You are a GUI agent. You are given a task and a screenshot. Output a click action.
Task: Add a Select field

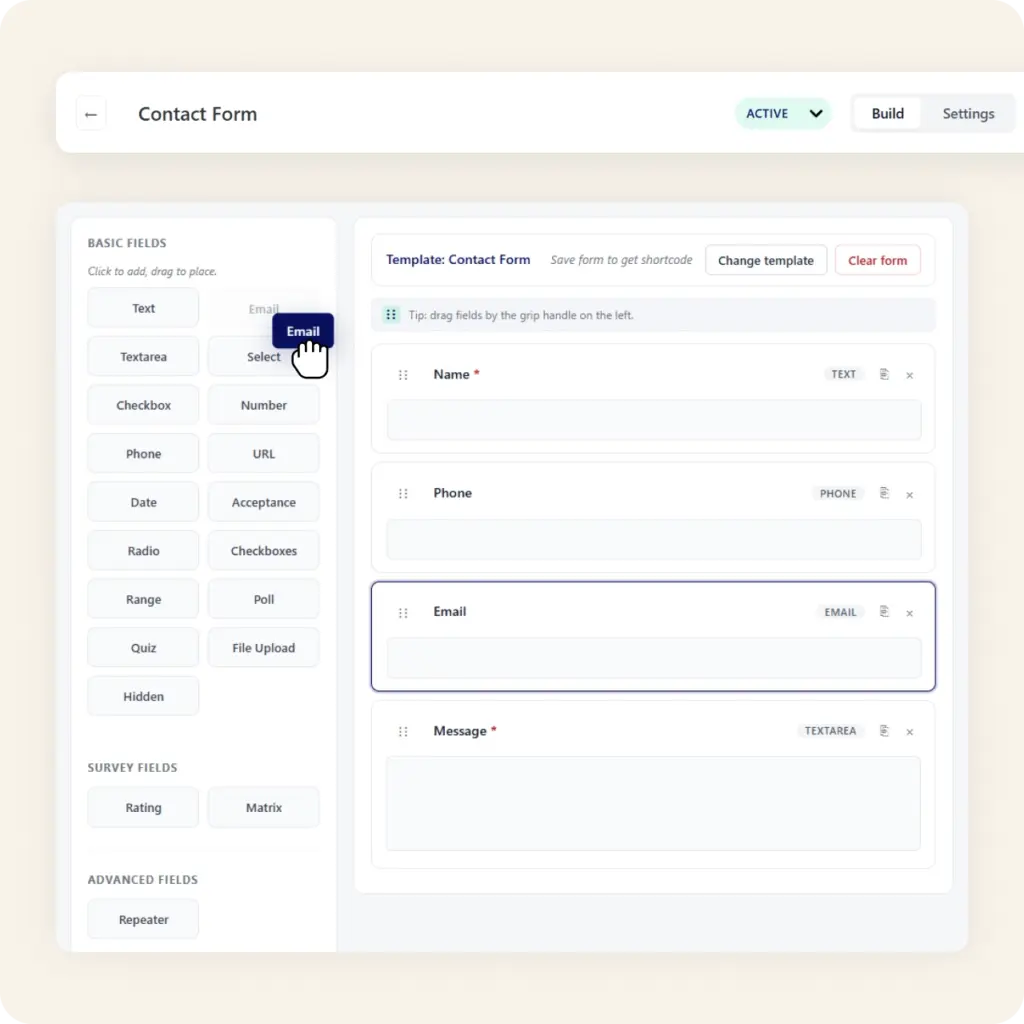[x=263, y=357]
